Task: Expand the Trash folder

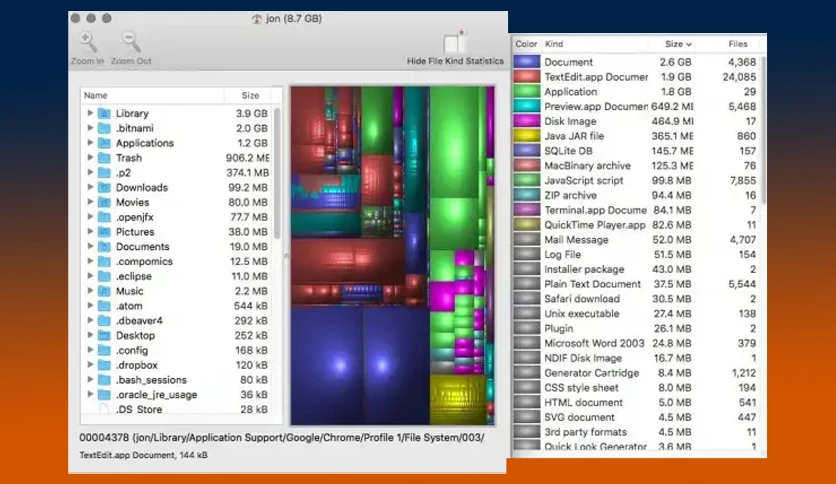Action: point(90,158)
